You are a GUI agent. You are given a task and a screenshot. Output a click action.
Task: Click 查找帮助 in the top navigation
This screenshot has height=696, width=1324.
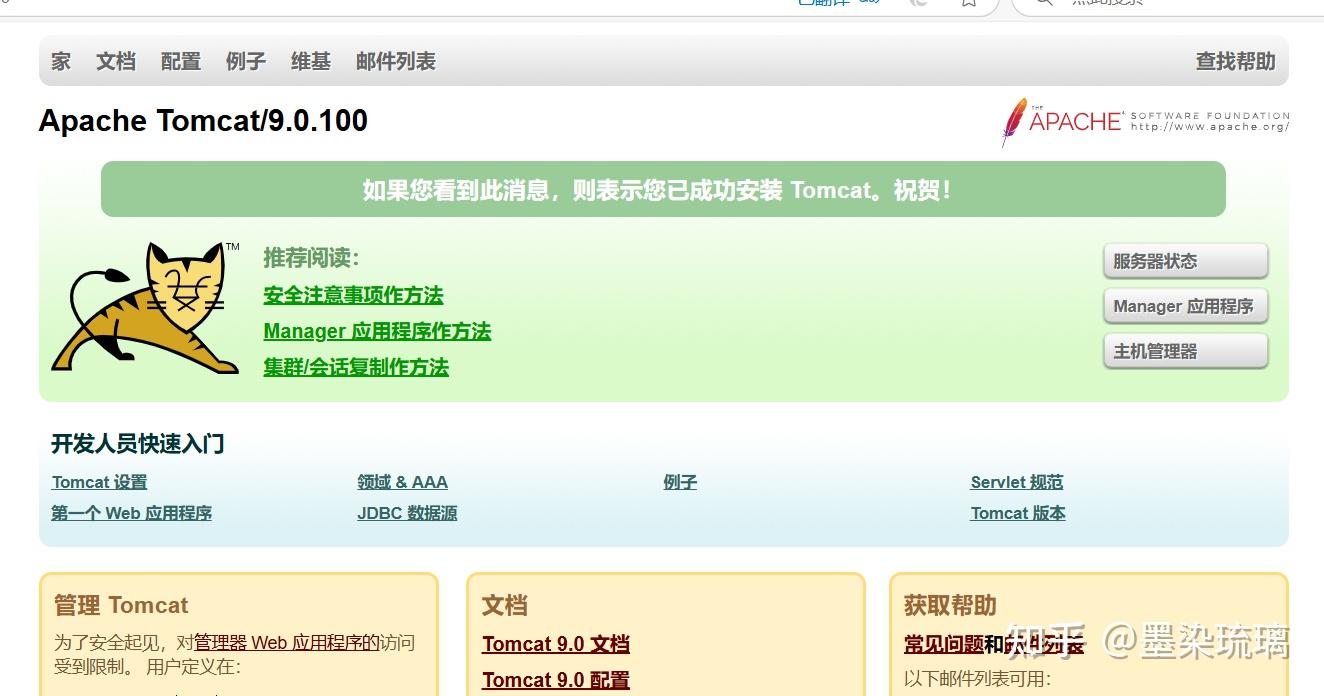click(1236, 61)
